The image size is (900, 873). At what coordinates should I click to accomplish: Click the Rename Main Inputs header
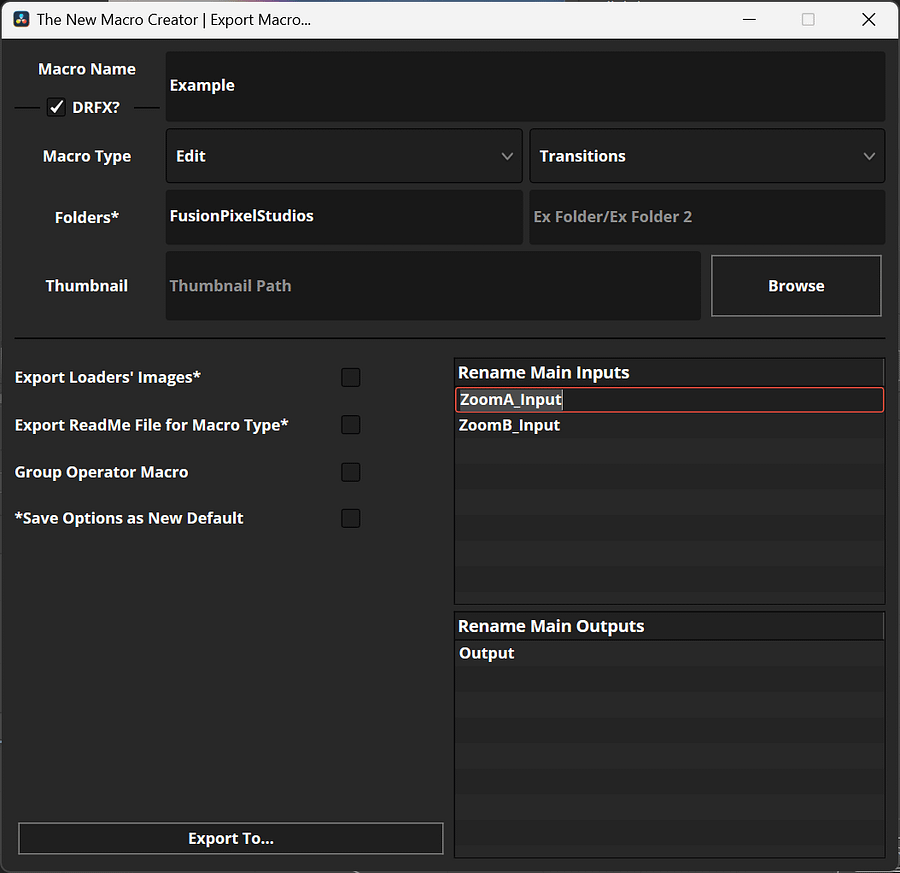point(669,373)
